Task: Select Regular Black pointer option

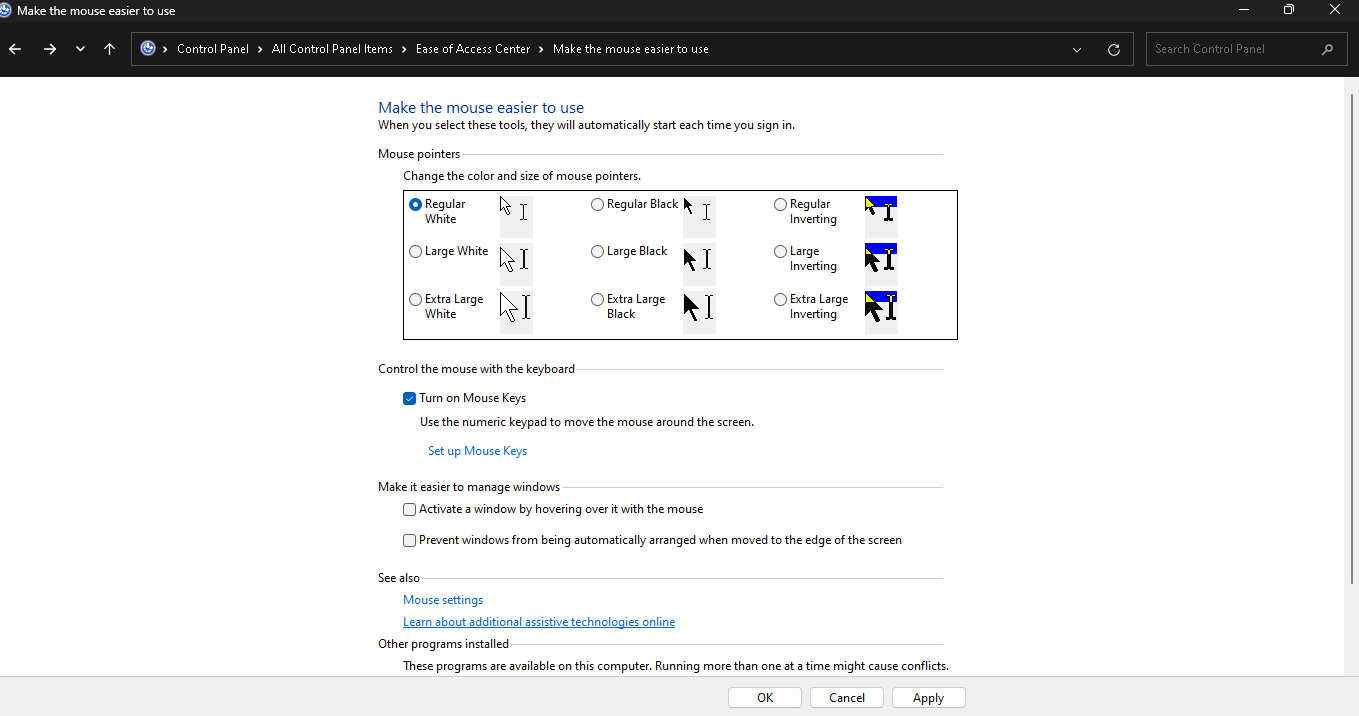Action: click(597, 204)
